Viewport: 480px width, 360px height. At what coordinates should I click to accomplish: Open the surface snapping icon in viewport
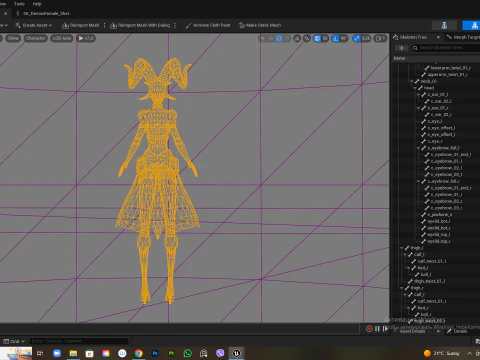point(307,38)
